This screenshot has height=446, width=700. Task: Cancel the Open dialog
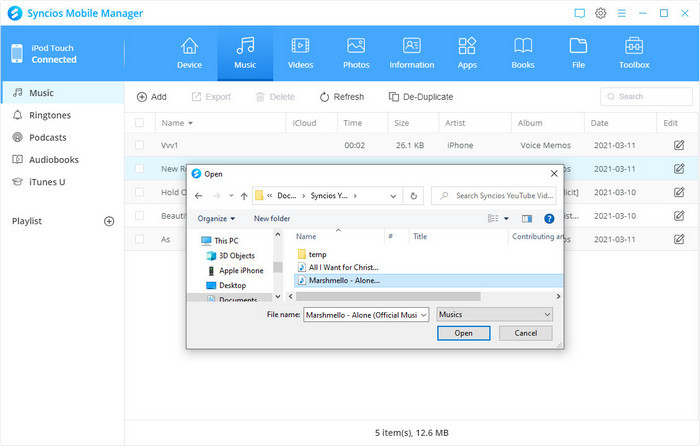point(525,333)
